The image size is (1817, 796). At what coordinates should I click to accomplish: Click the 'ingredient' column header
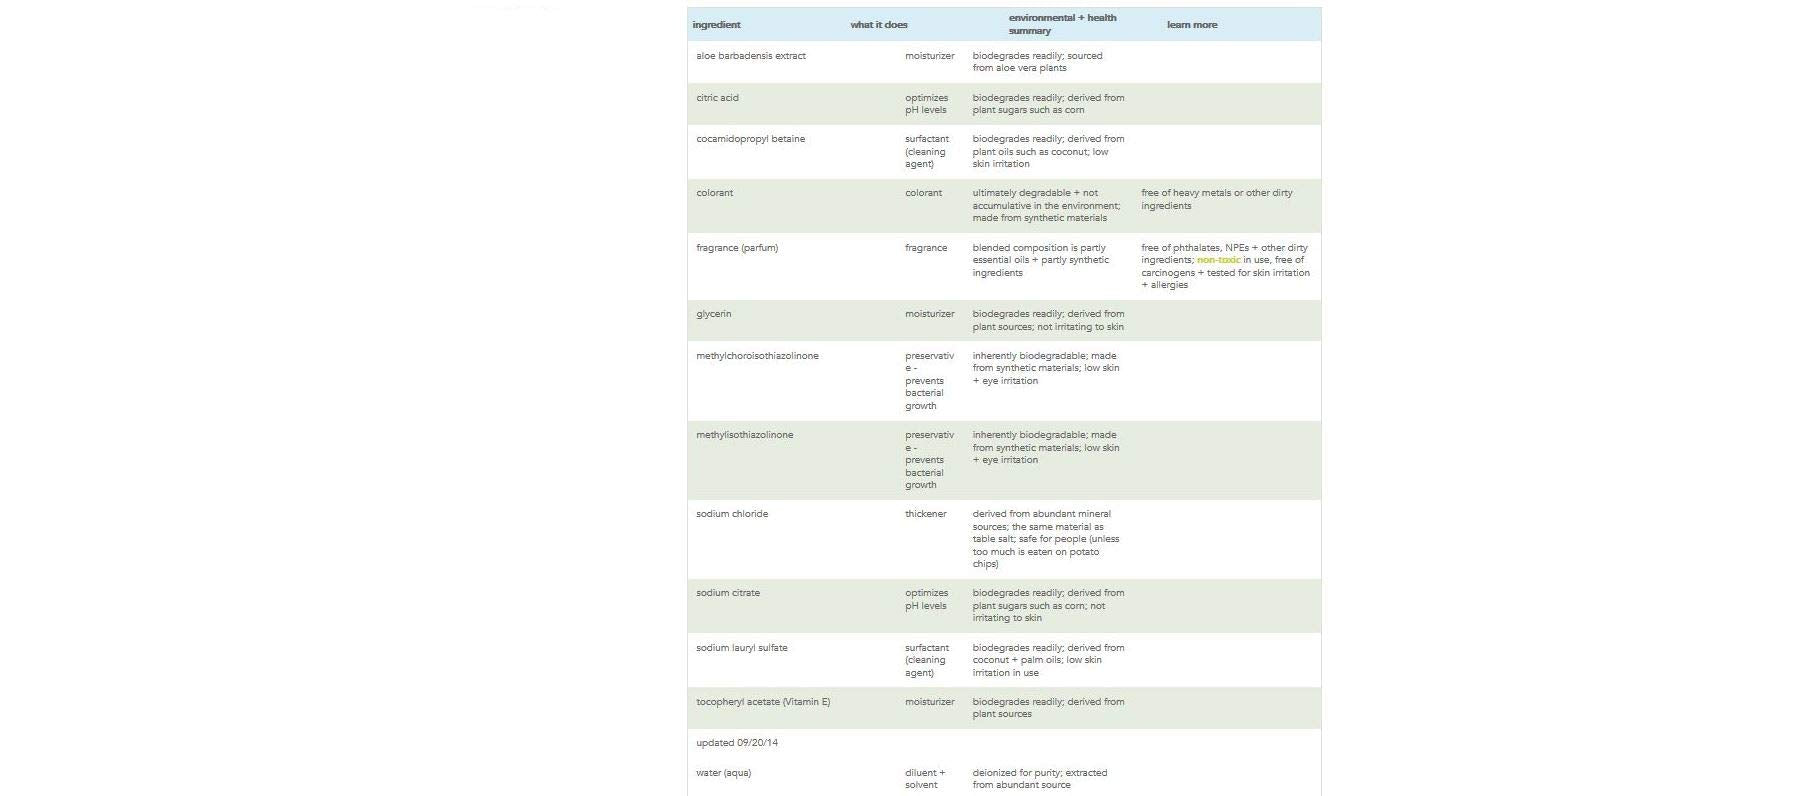click(716, 25)
